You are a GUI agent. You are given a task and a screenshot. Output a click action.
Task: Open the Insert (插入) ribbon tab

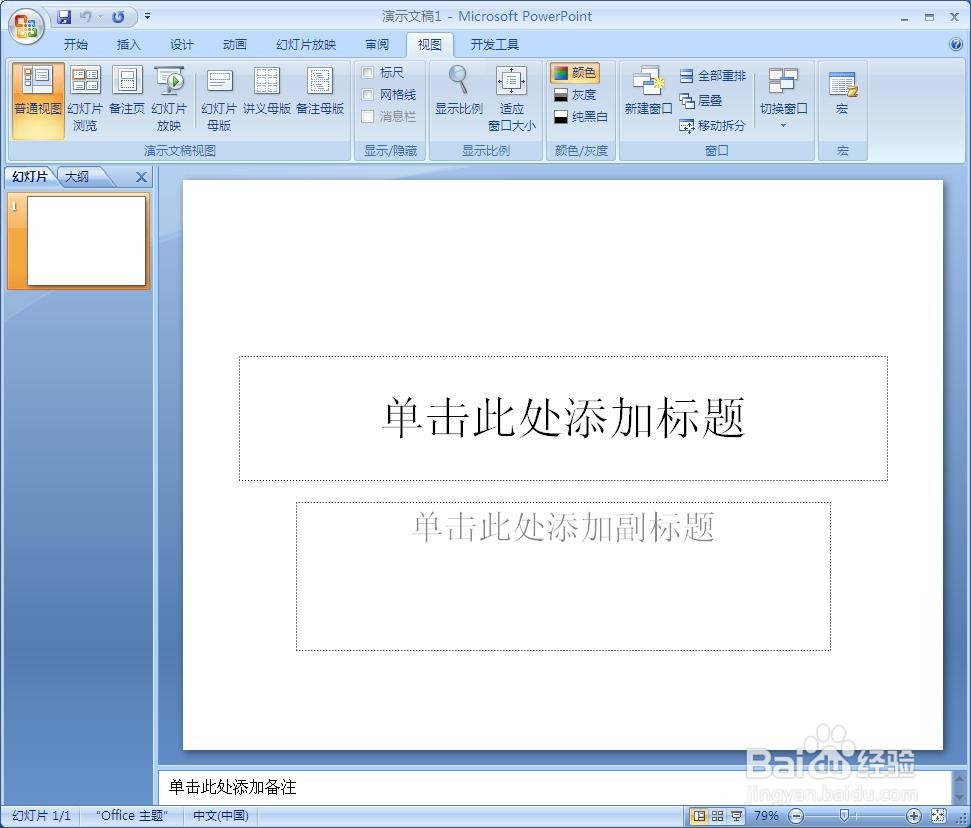(x=128, y=45)
